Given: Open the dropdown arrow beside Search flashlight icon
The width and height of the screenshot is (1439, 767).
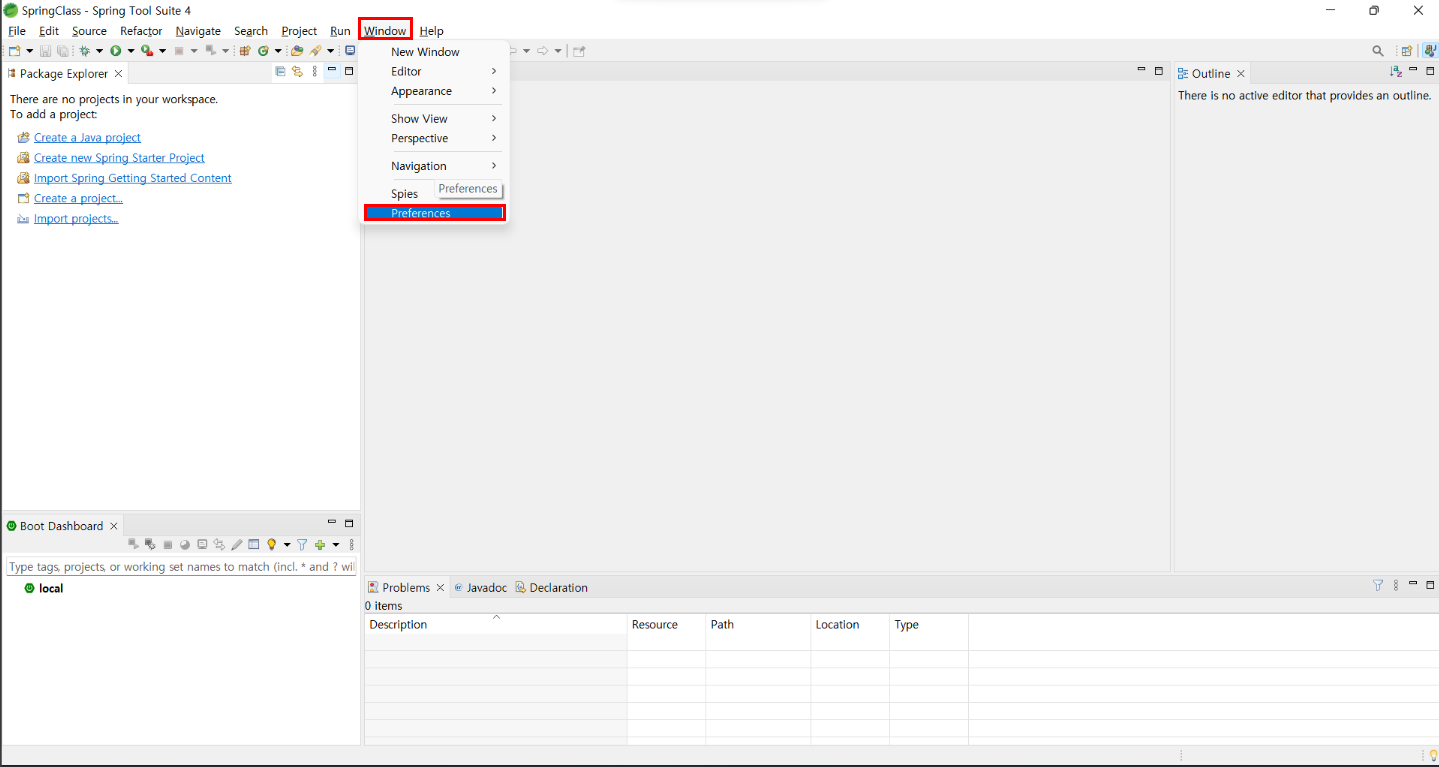Looking at the screenshot, I should 330,51.
